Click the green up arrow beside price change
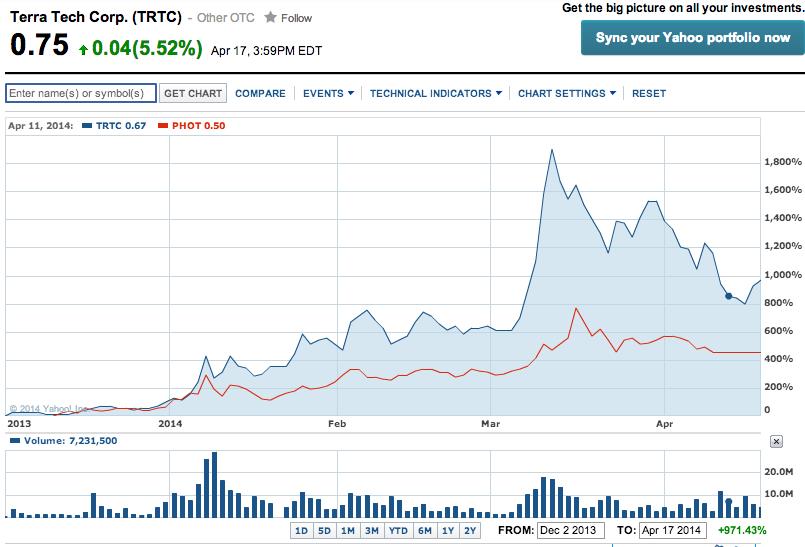The height and width of the screenshot is (547, 805). pos(83,50)
